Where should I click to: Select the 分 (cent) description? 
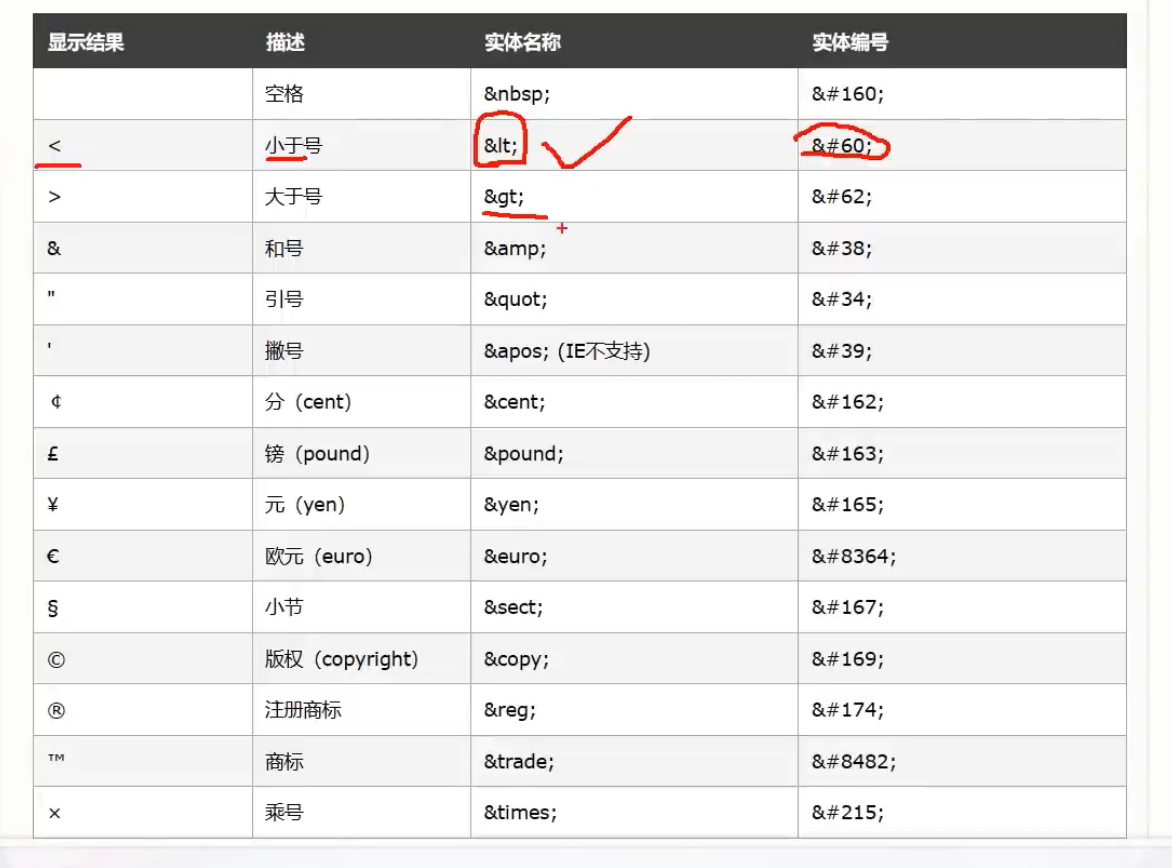308,402
